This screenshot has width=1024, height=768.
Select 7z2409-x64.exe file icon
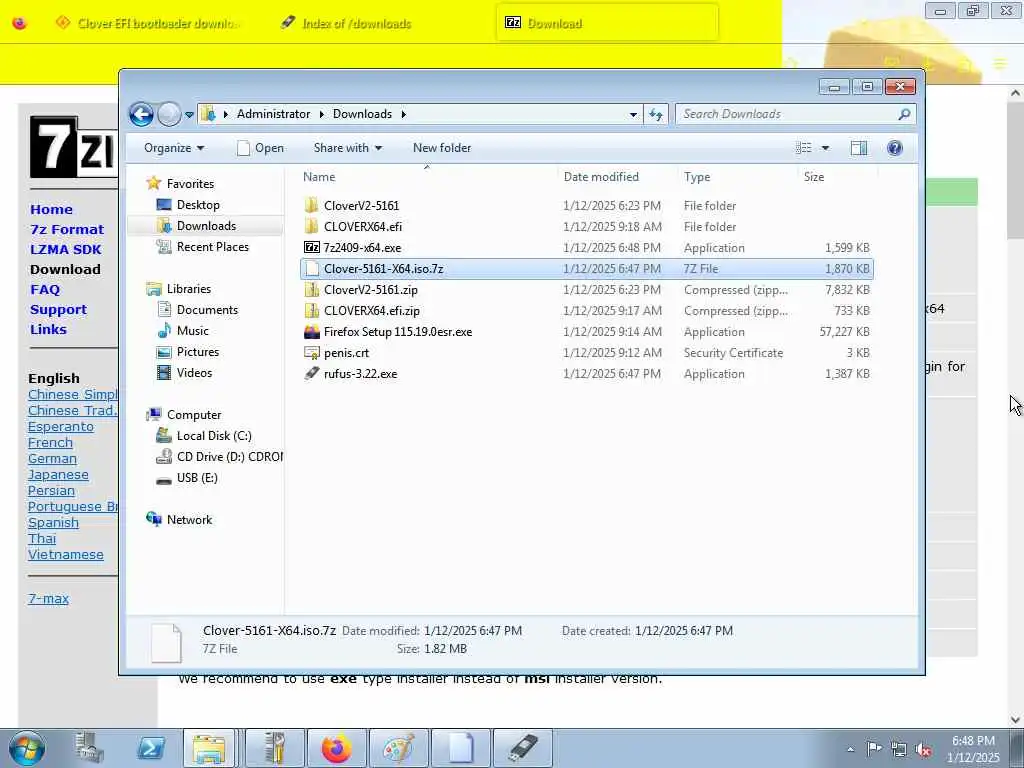coord(312,248)
